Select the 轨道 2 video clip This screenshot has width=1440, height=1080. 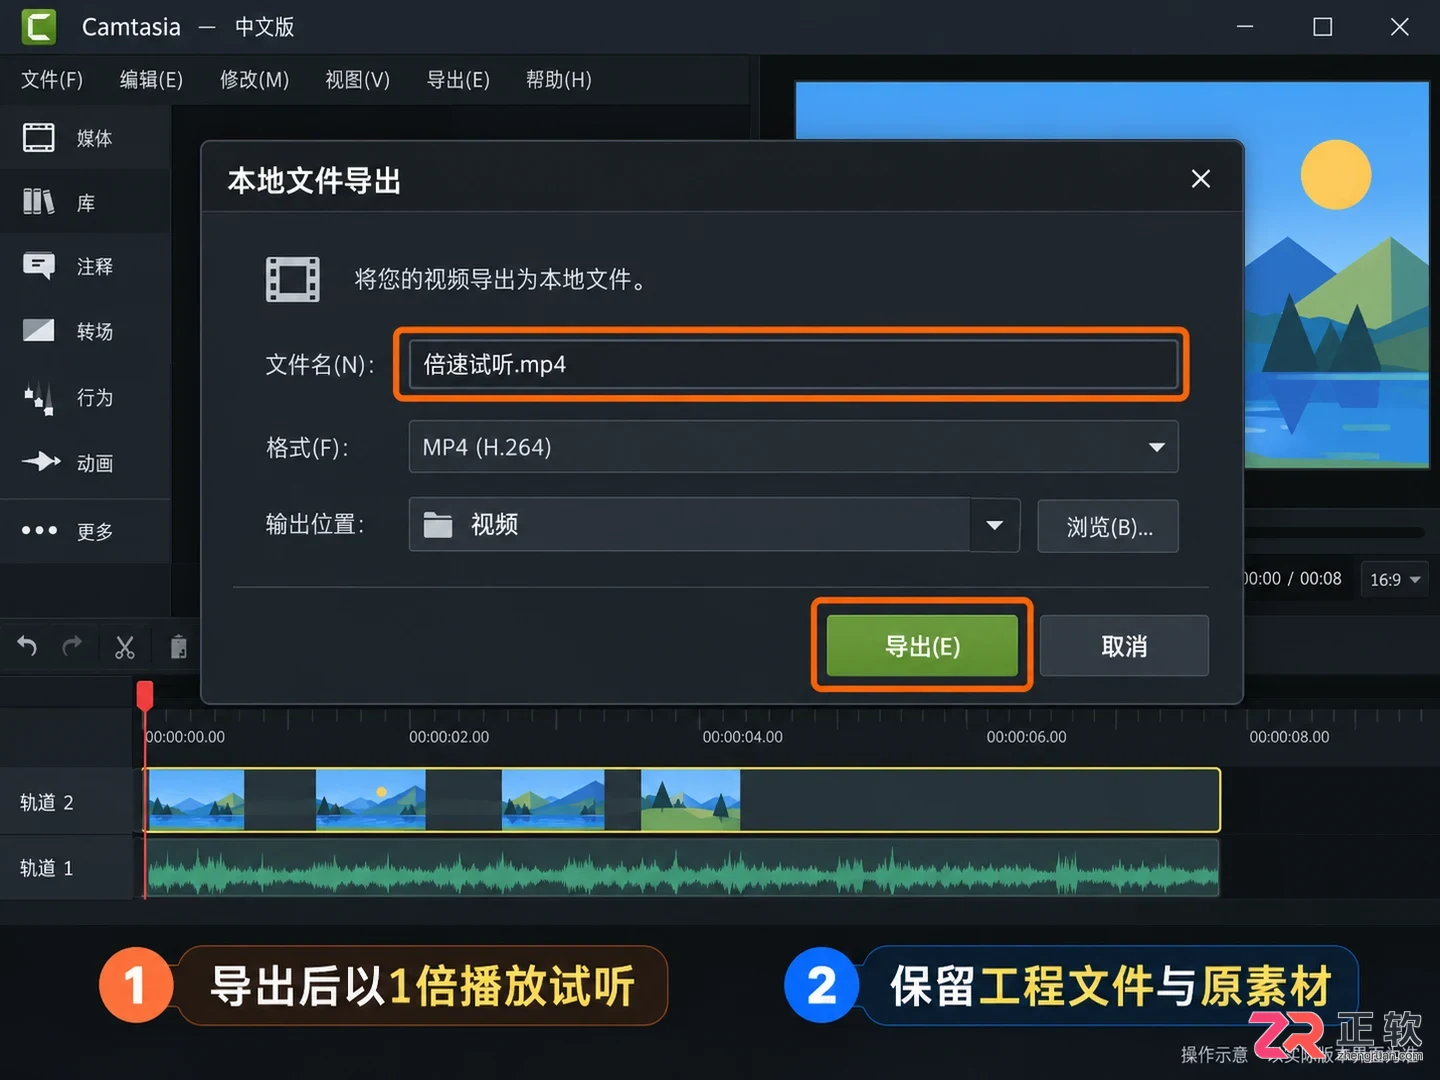683,800
